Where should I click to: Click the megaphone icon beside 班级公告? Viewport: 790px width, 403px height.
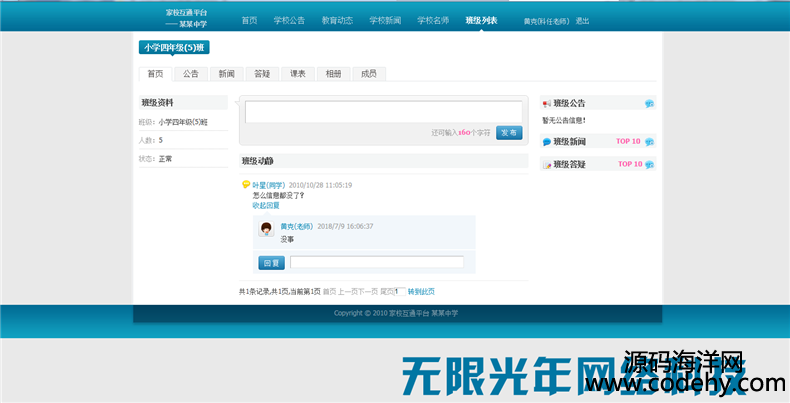pyautogui.click(x=547, y=104)
